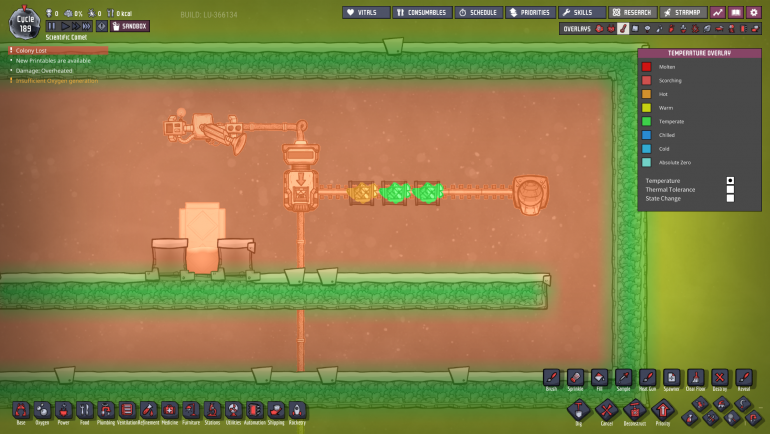
Task: Select the sandbox Heat Gun tool
Action: point(647,378)
